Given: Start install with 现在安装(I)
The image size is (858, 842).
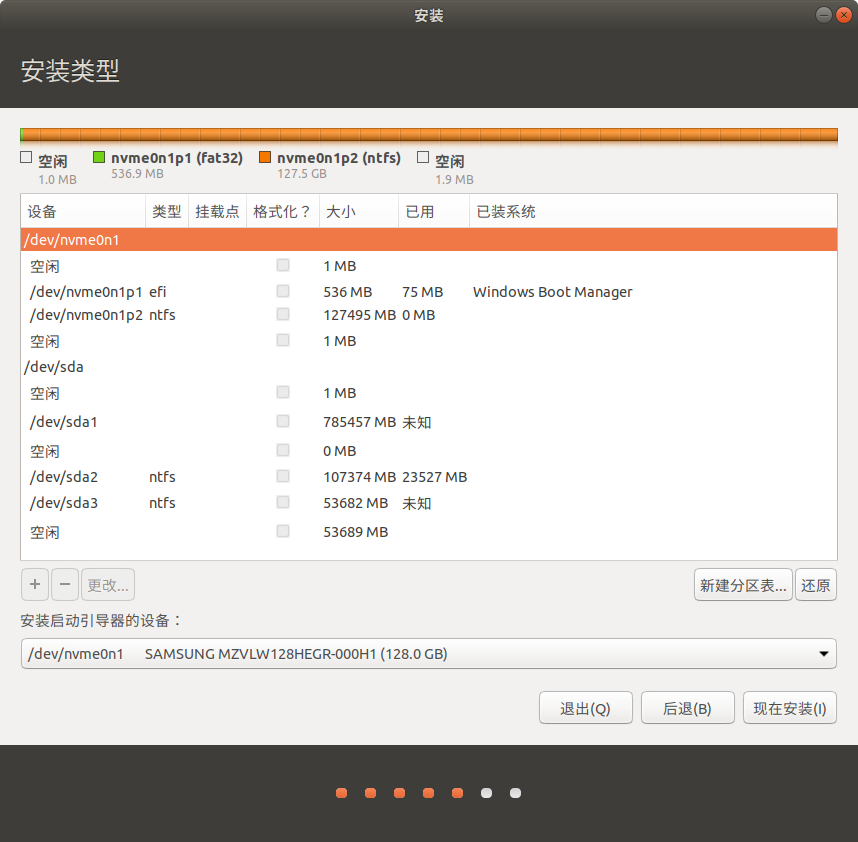Looking at the screenshot, I should click(790, 708).
